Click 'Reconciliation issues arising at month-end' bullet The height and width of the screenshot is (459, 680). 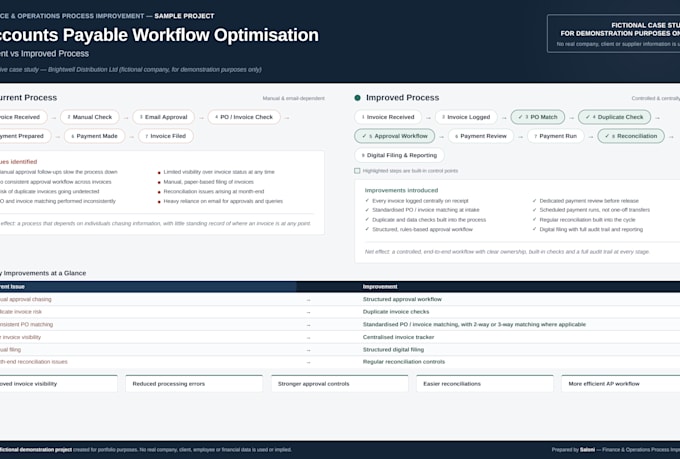214,192
